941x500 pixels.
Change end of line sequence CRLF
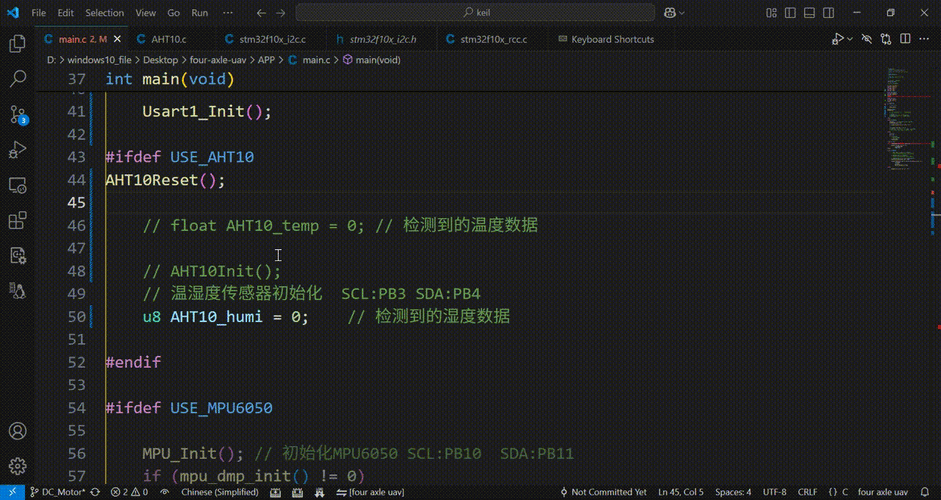pyautogui.click(x=807, y=492)
